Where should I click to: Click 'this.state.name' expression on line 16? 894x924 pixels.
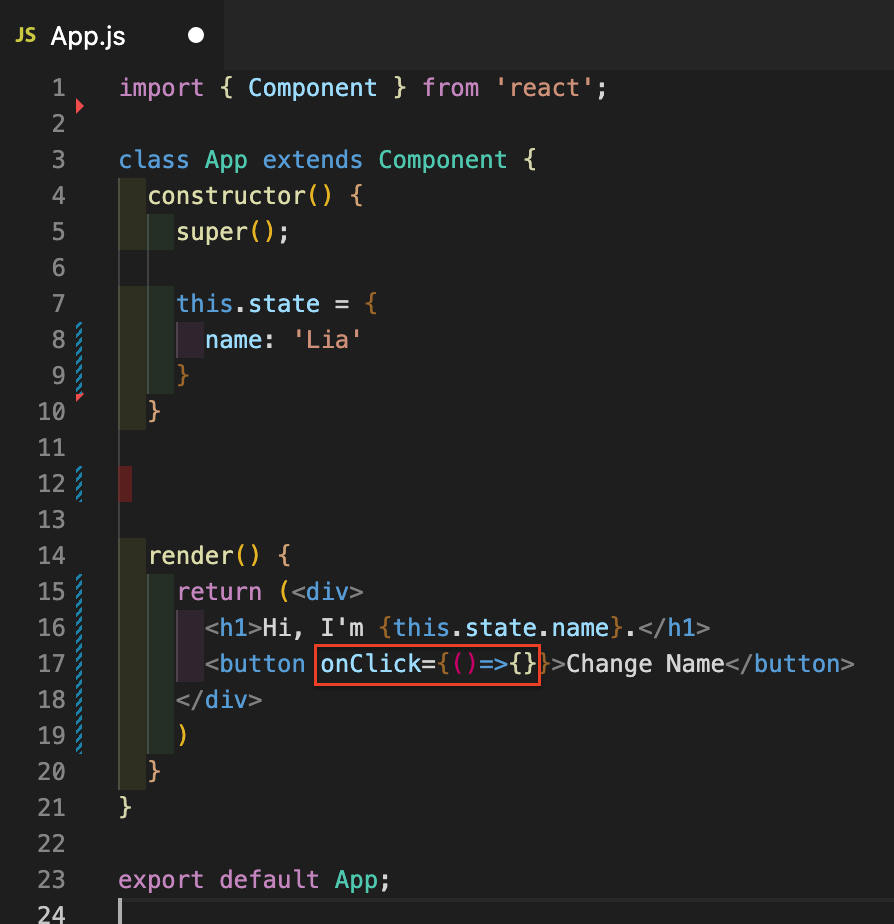click(501, 628)
